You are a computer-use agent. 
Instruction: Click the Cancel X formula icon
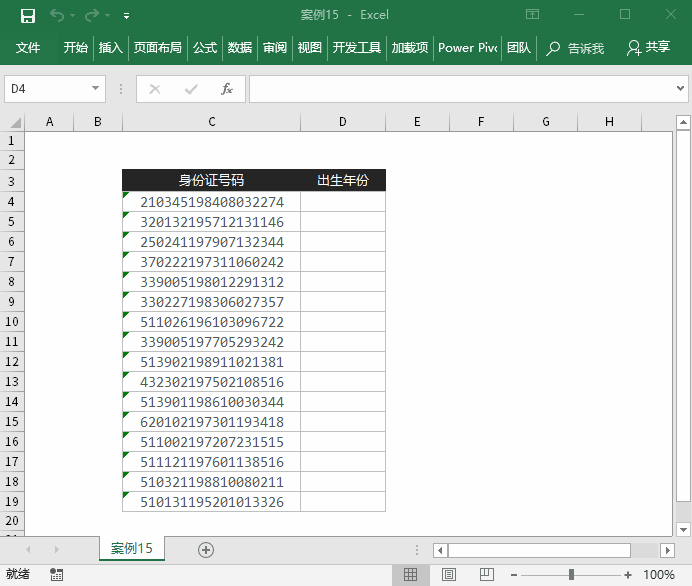click(155, 89)
